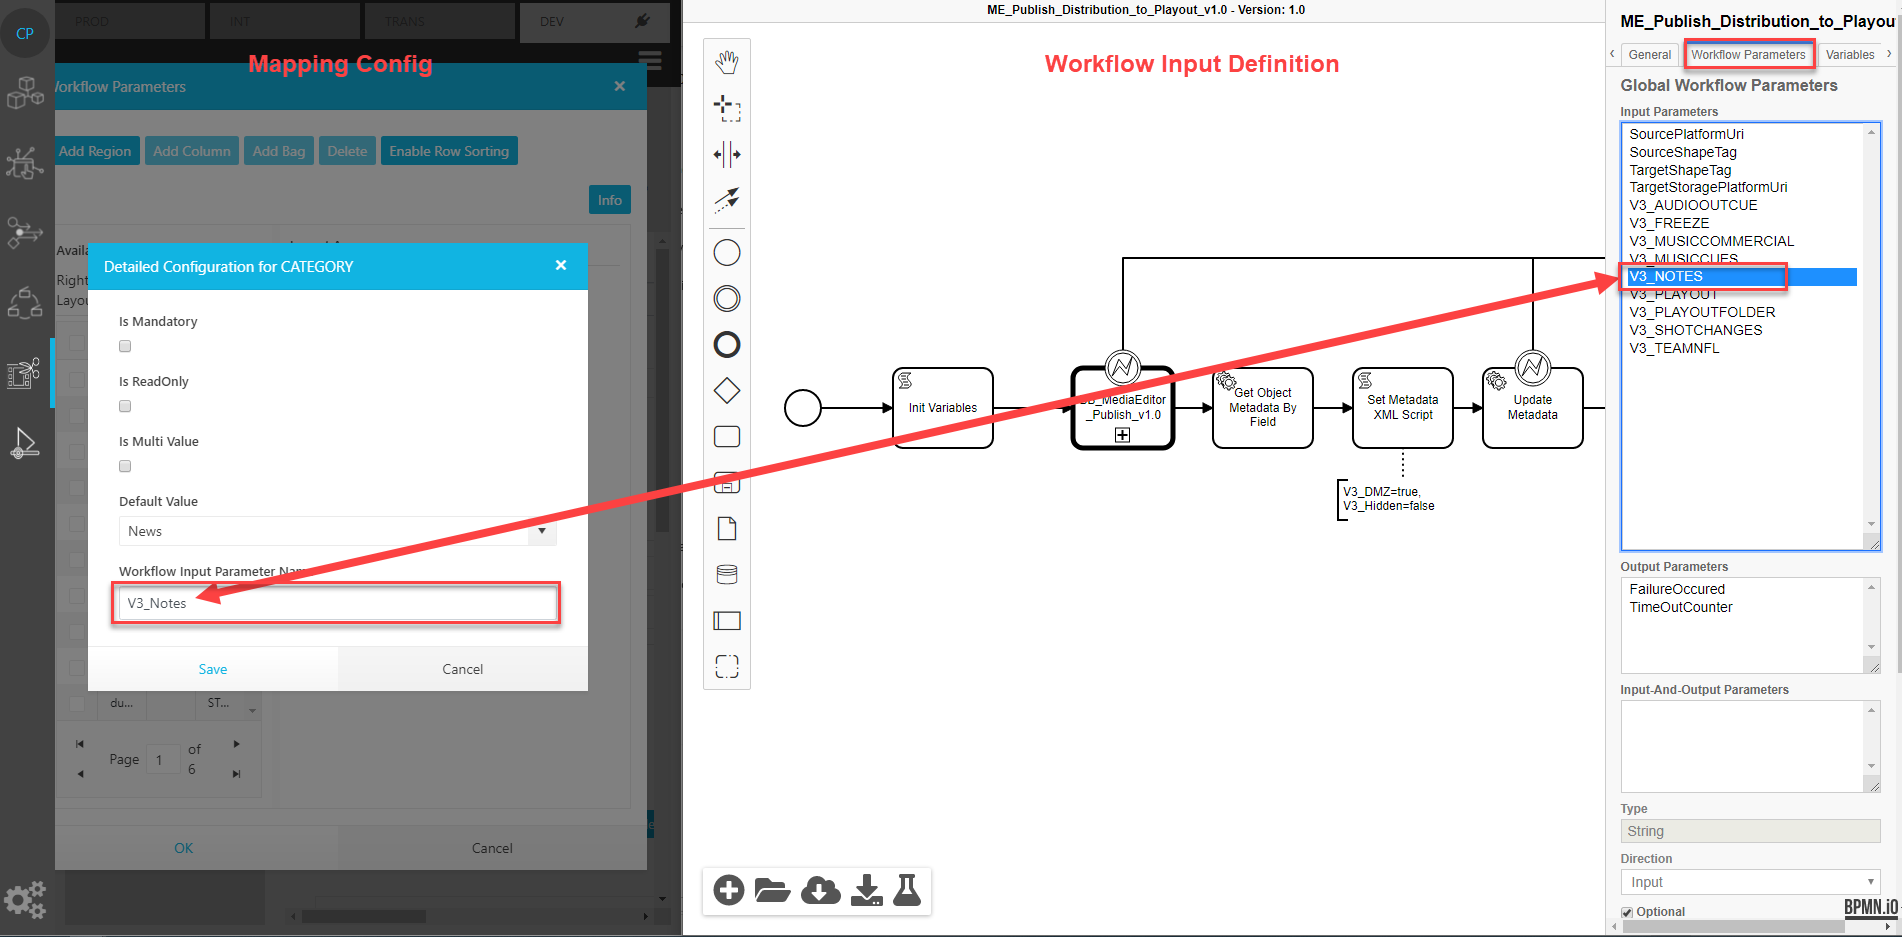
Task: Select the Hand tool in the BPMN palette
Action: click(x=727, y=60)
